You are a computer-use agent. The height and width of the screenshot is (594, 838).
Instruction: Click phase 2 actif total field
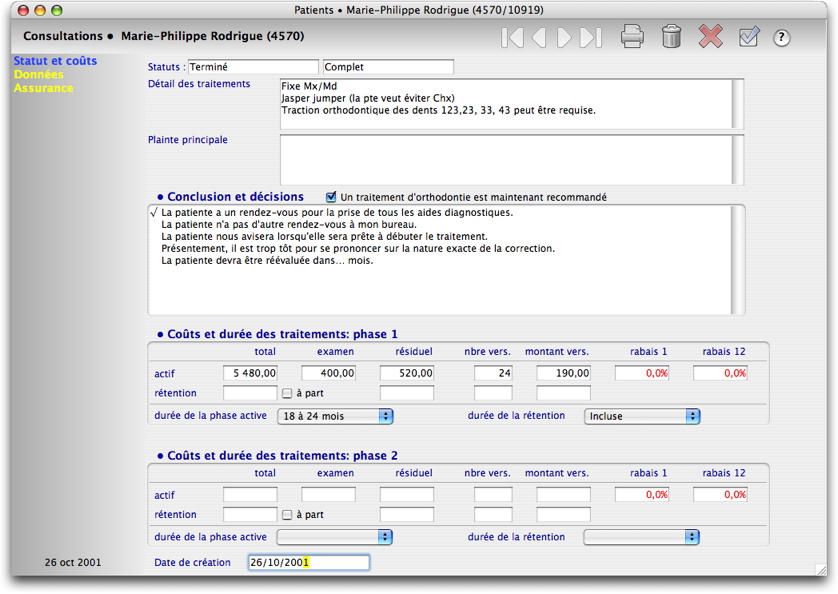(250, 495)
